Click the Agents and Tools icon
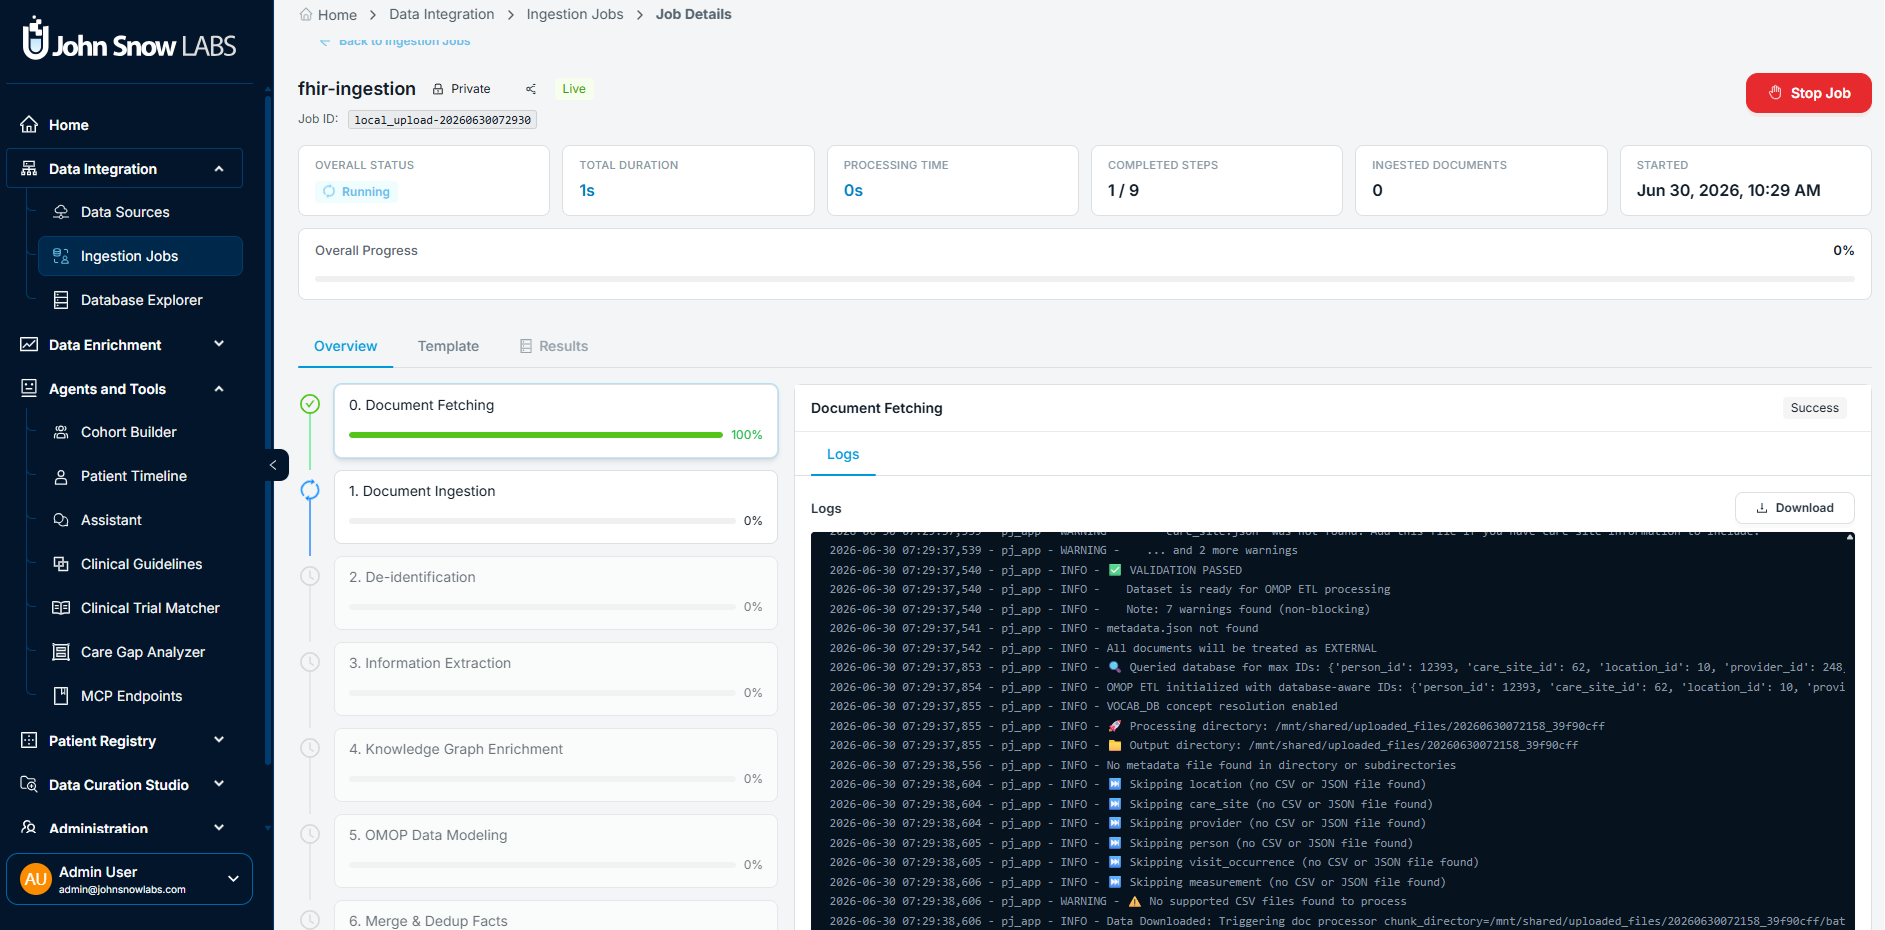This screenshot has width=1885, height=930. (29, 389)
